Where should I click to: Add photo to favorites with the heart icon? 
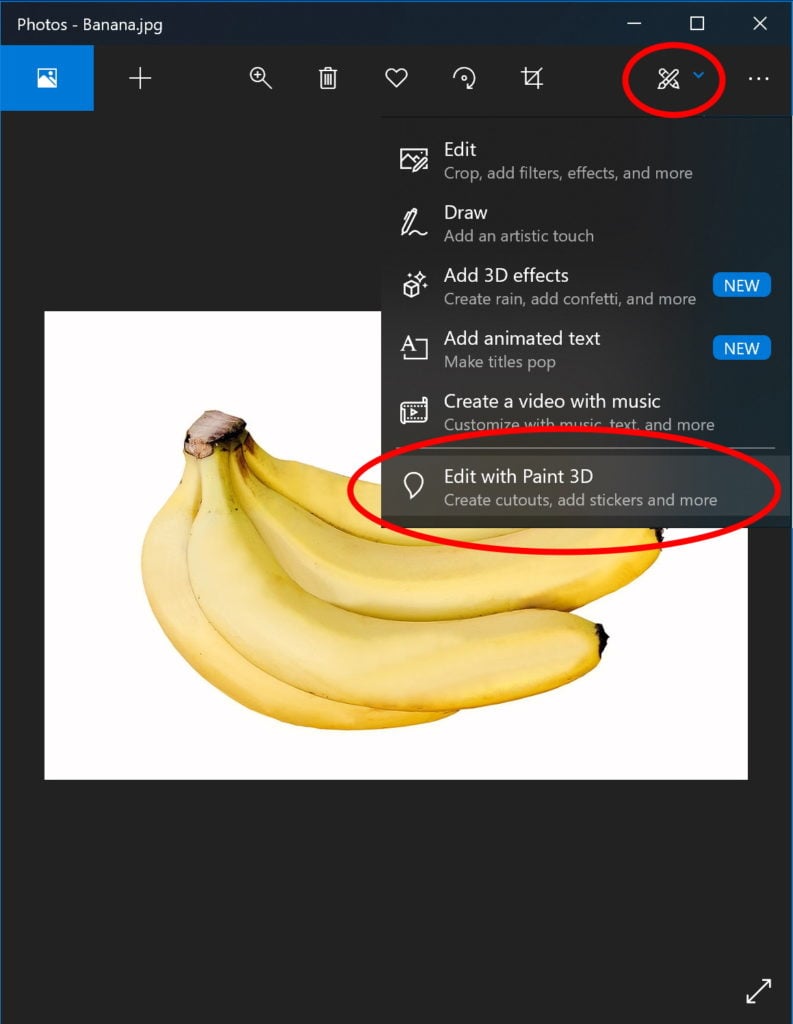pos(396,78)
